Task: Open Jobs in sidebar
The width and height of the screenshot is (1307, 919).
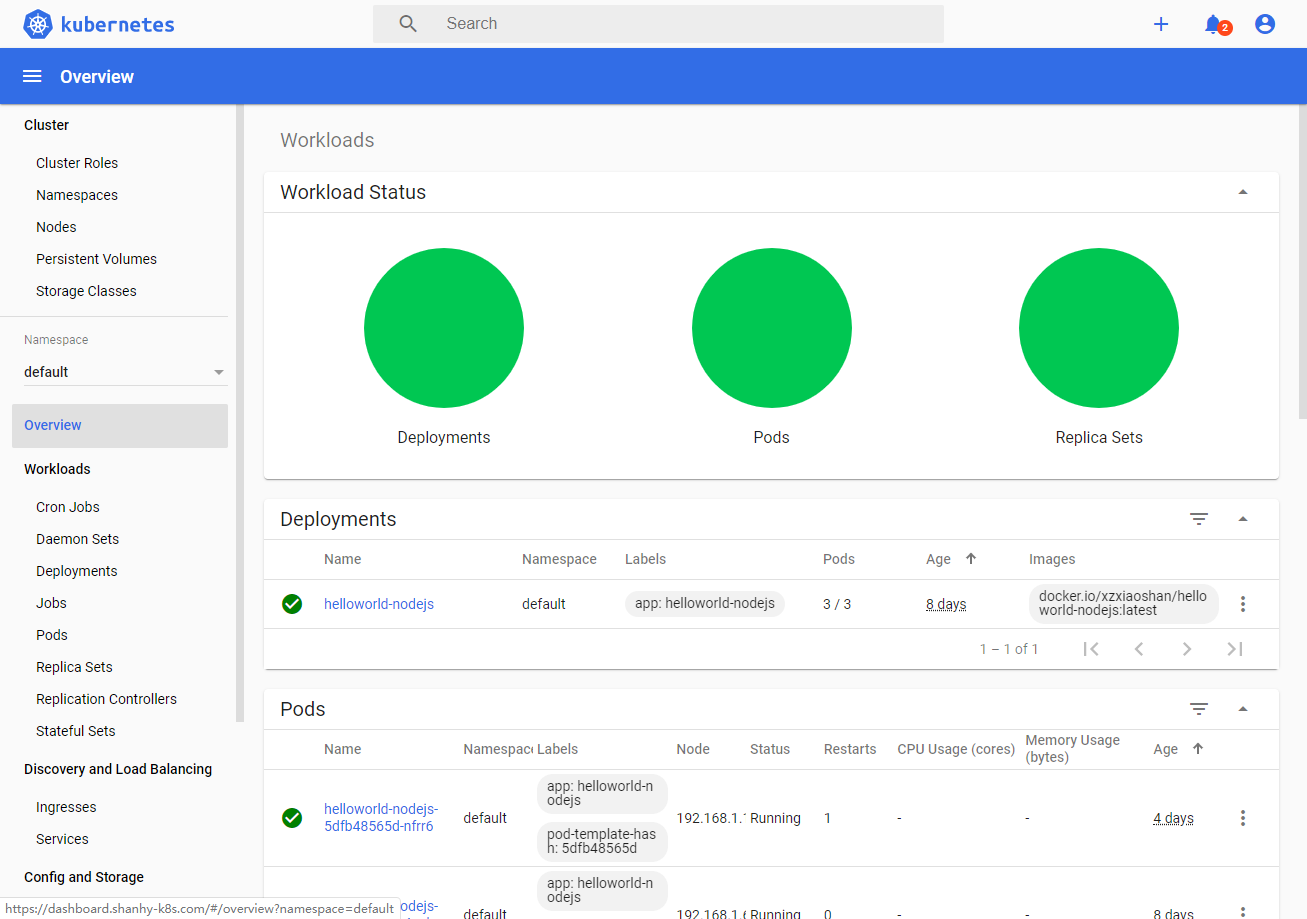Action: 51,603
